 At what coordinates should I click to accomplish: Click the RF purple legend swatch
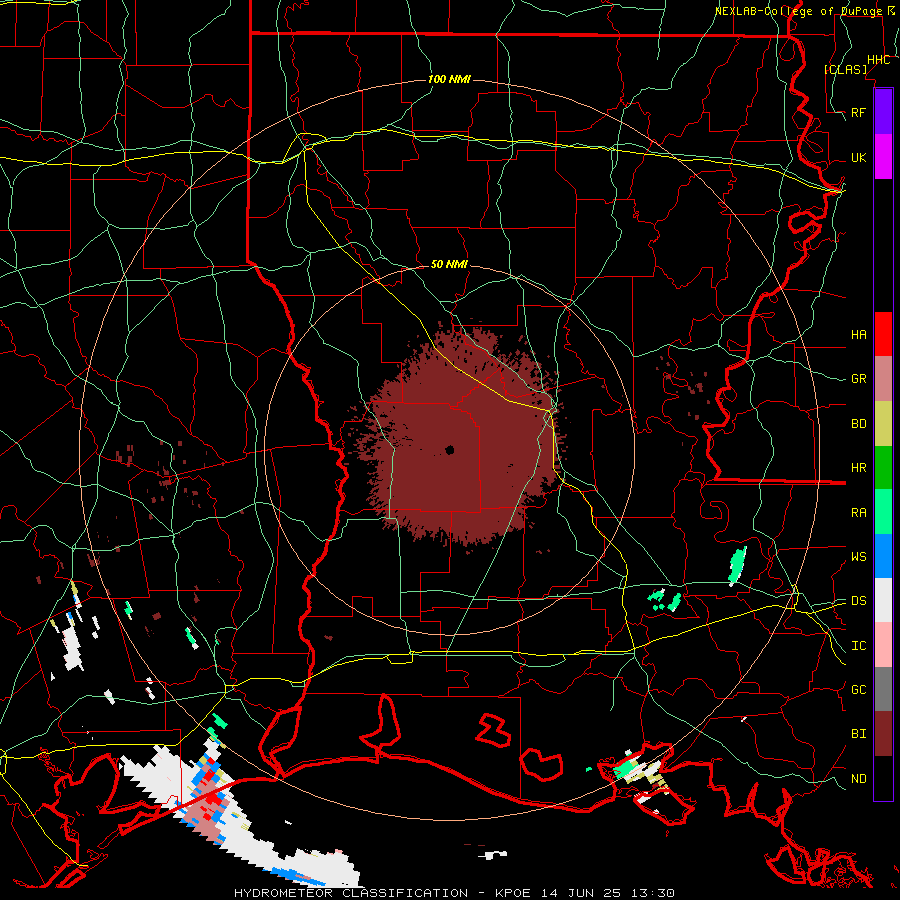[x=883, y=112]
